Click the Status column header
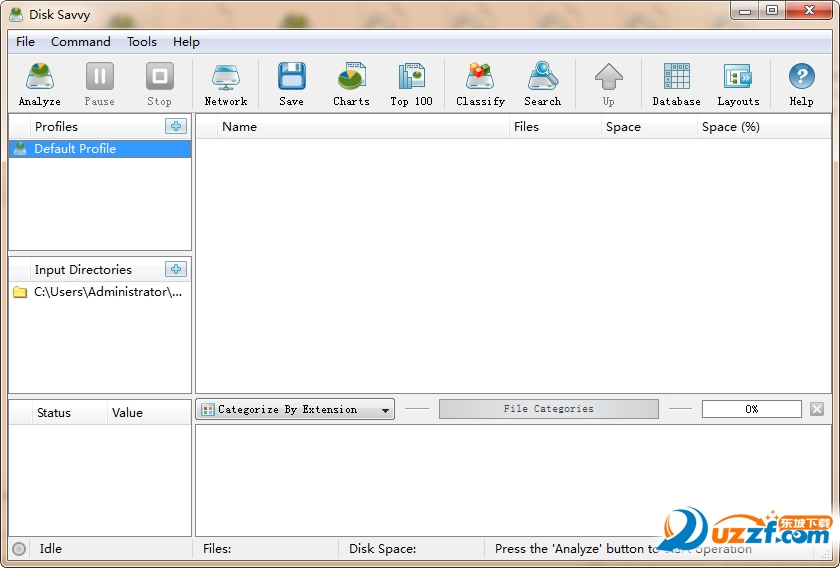This screenshot has width=840, height=568. pos(69,413)
